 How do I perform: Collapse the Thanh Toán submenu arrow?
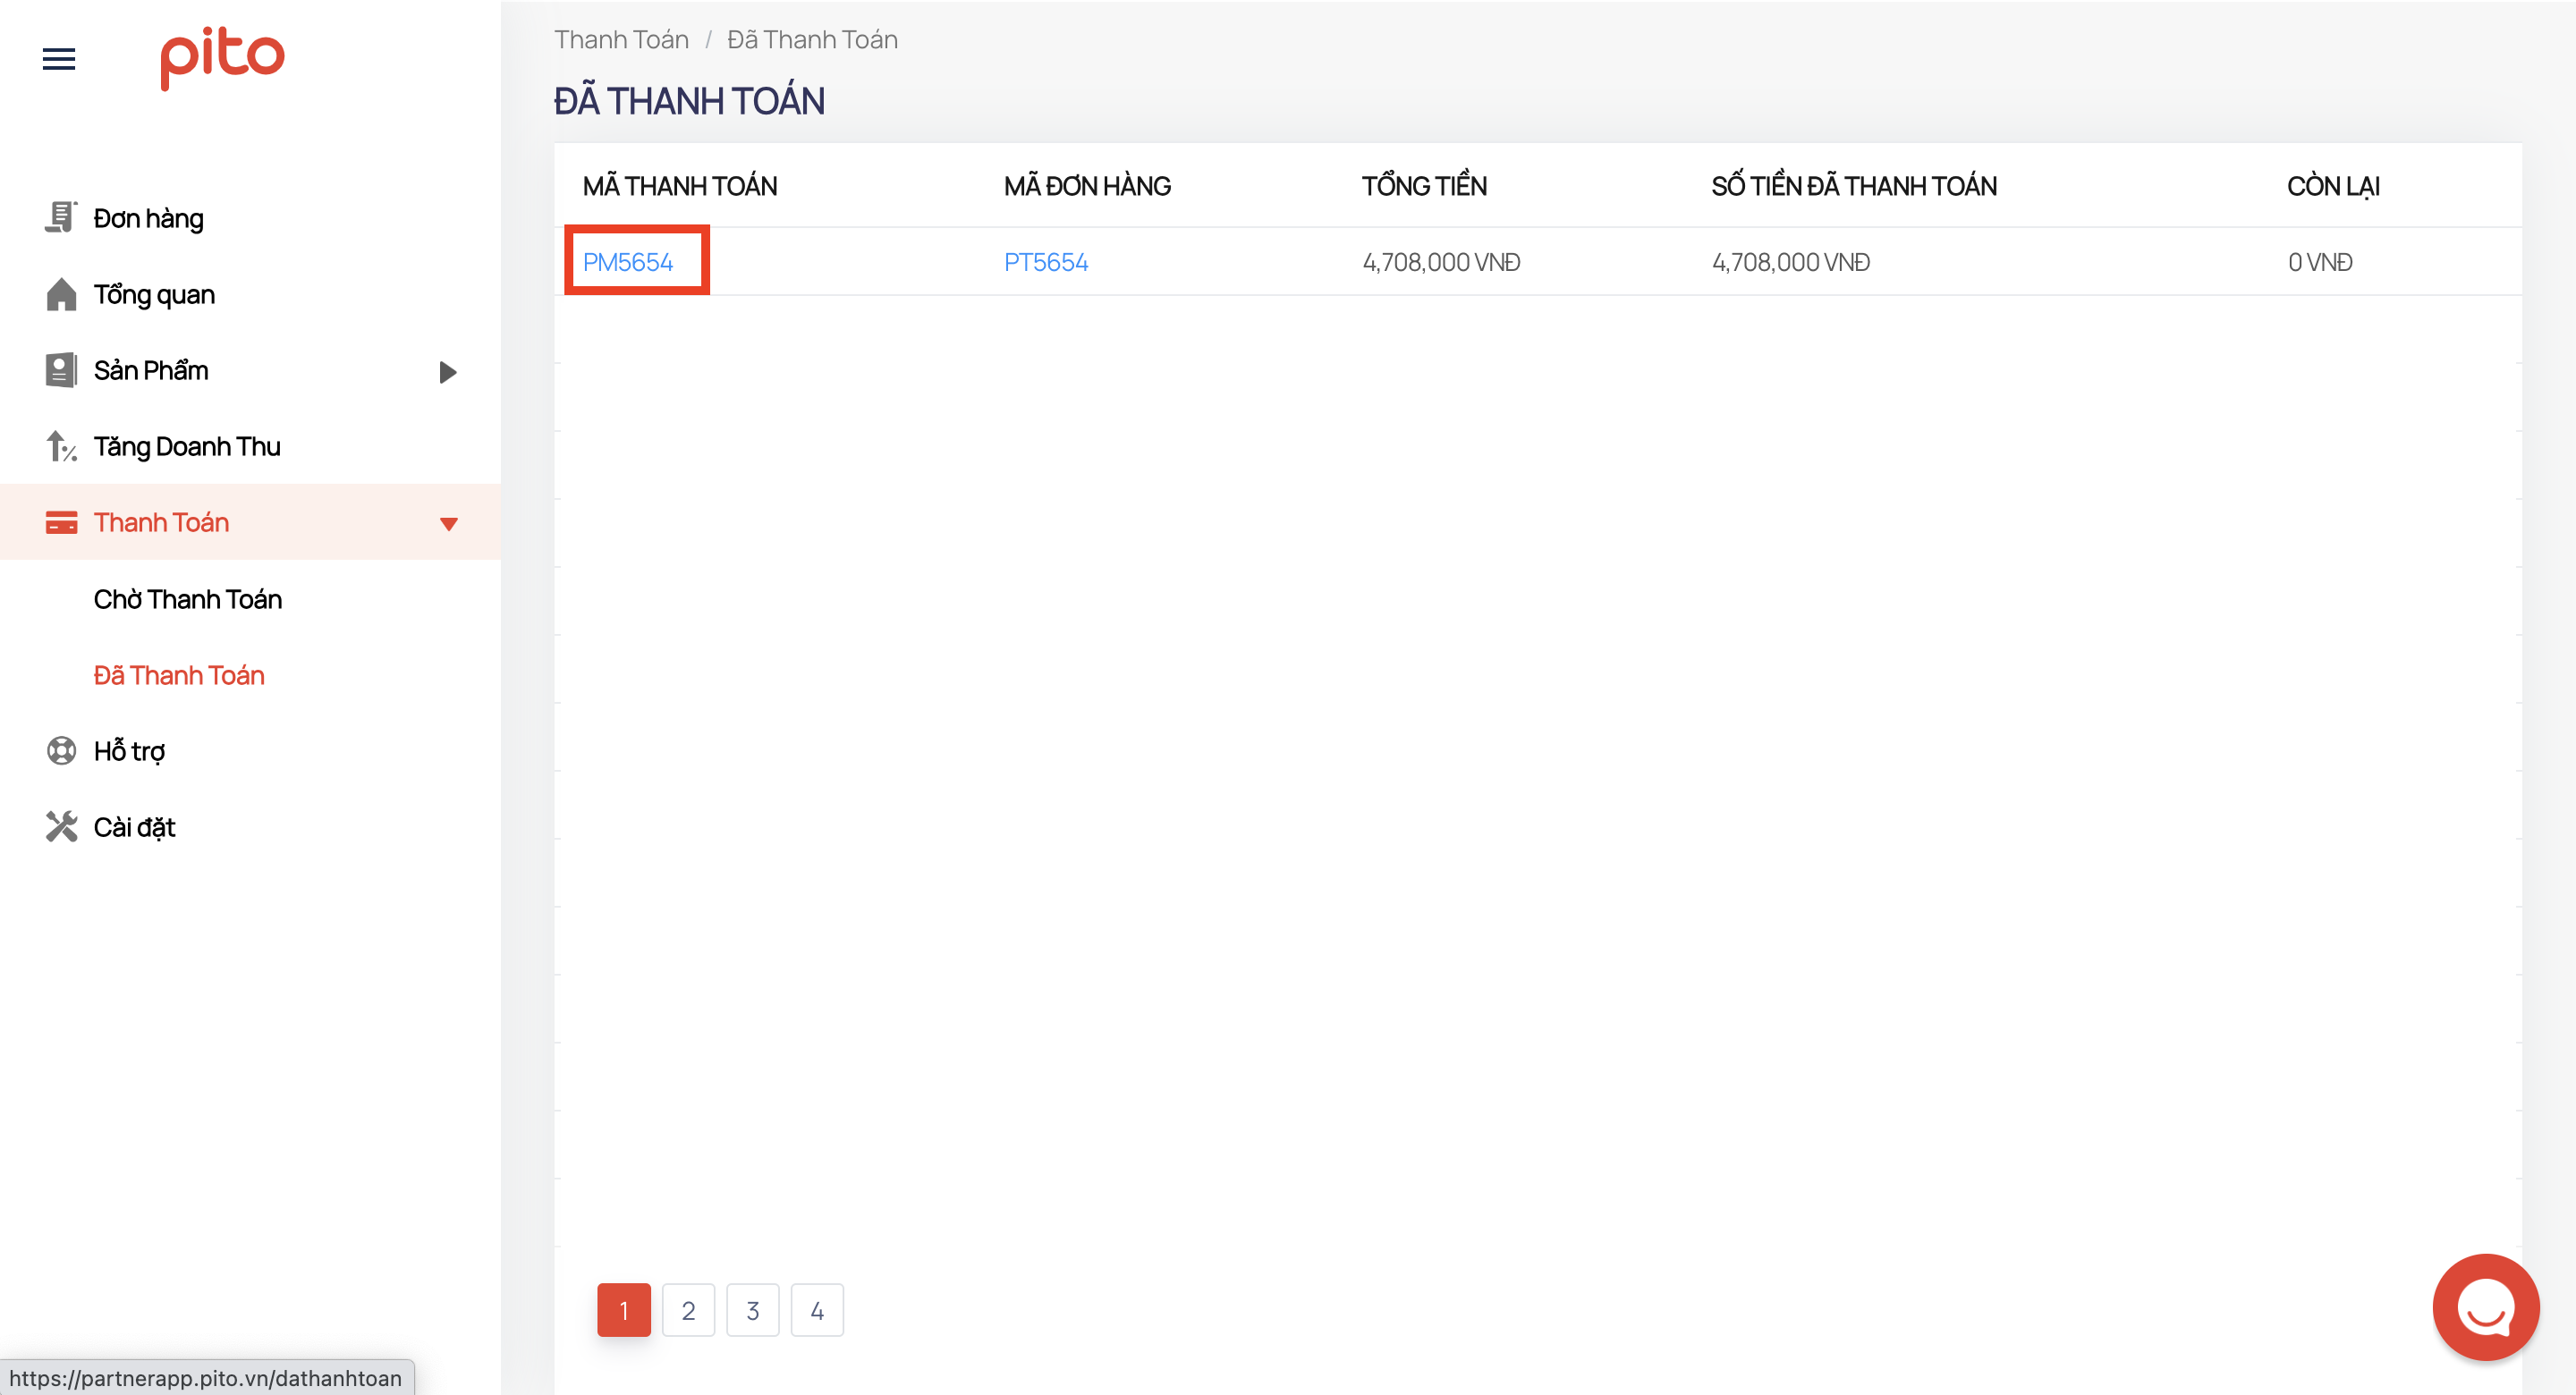pos(449,524)
